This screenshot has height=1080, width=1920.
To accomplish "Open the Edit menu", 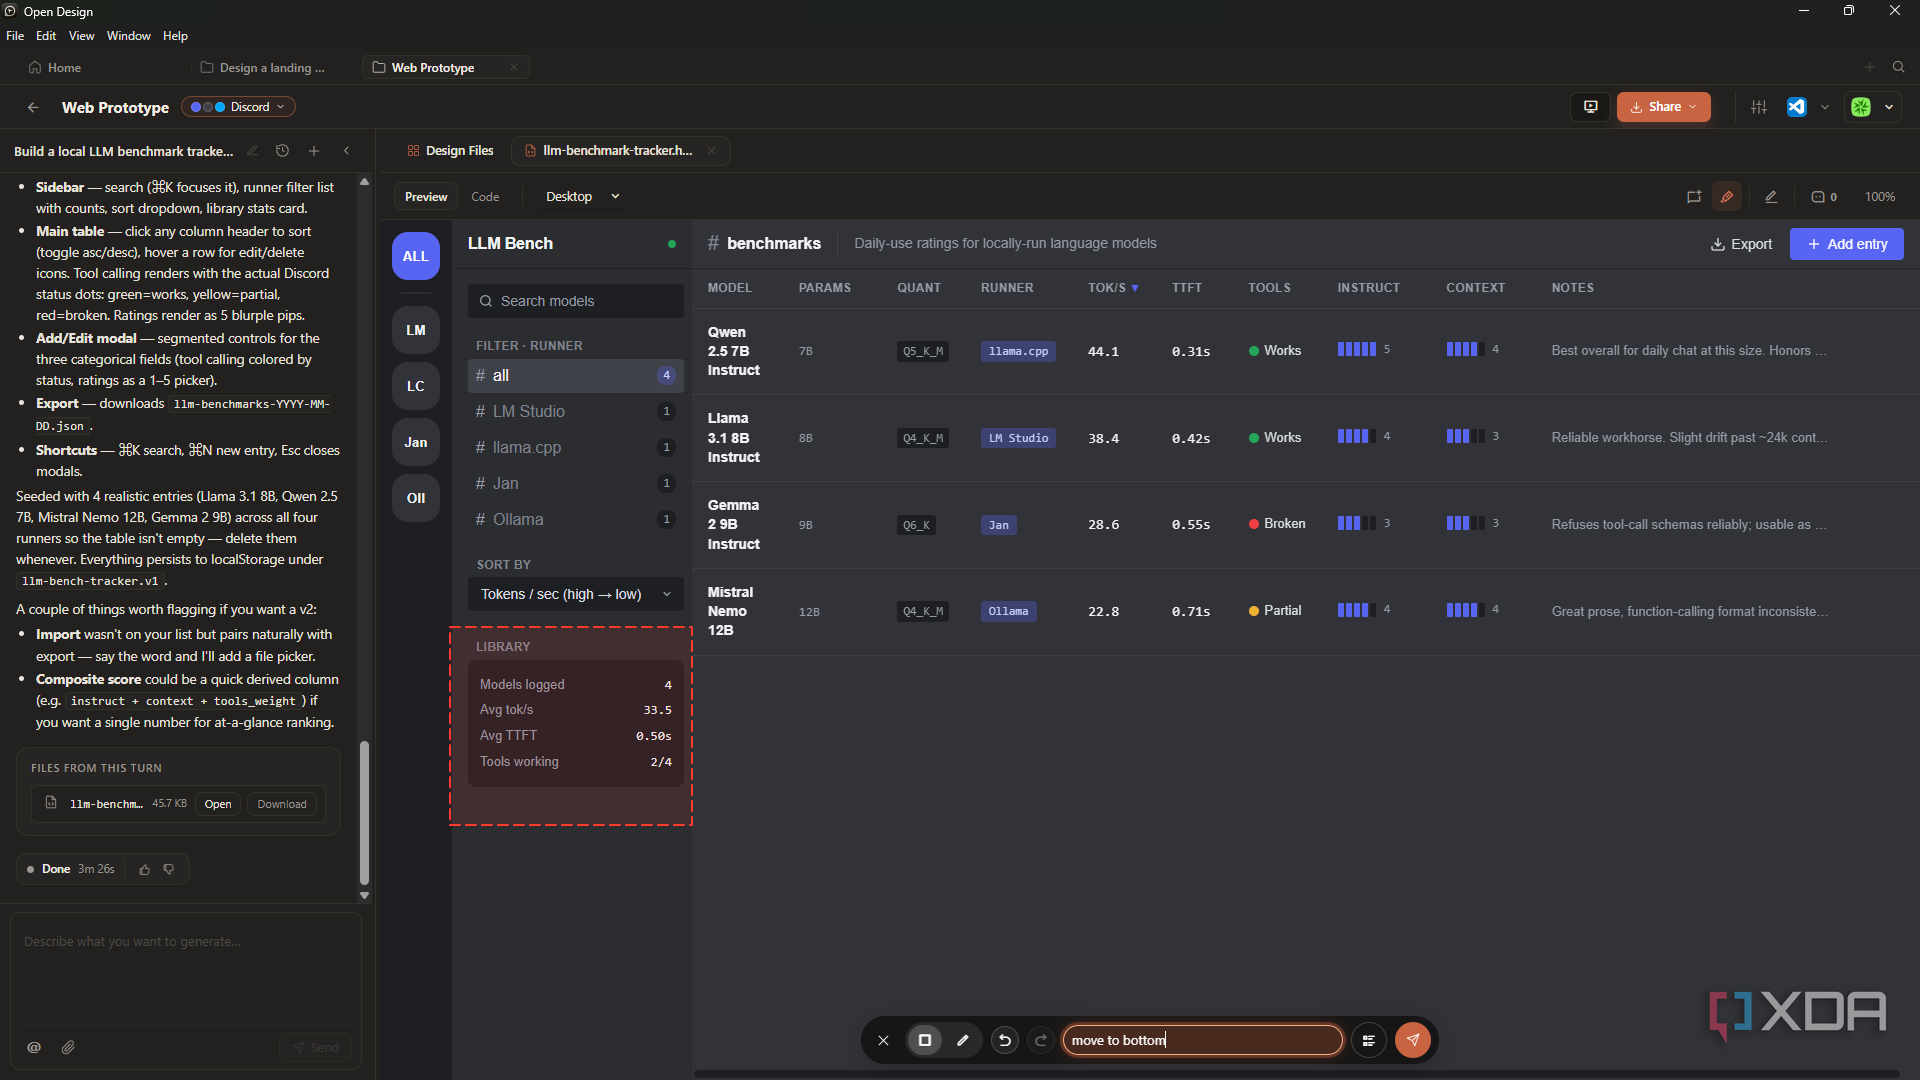I will point(46,36).
